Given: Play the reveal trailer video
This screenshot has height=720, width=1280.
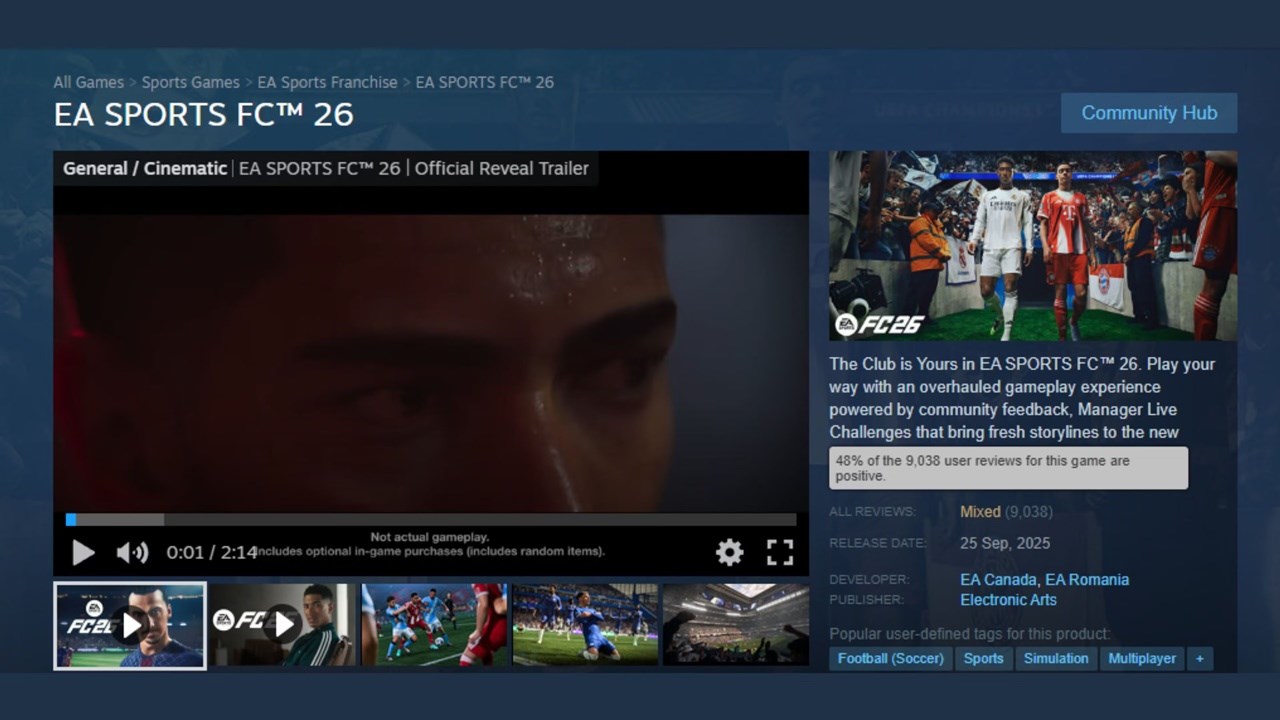Looking at the screenshot, I should [x=83, y=552].
